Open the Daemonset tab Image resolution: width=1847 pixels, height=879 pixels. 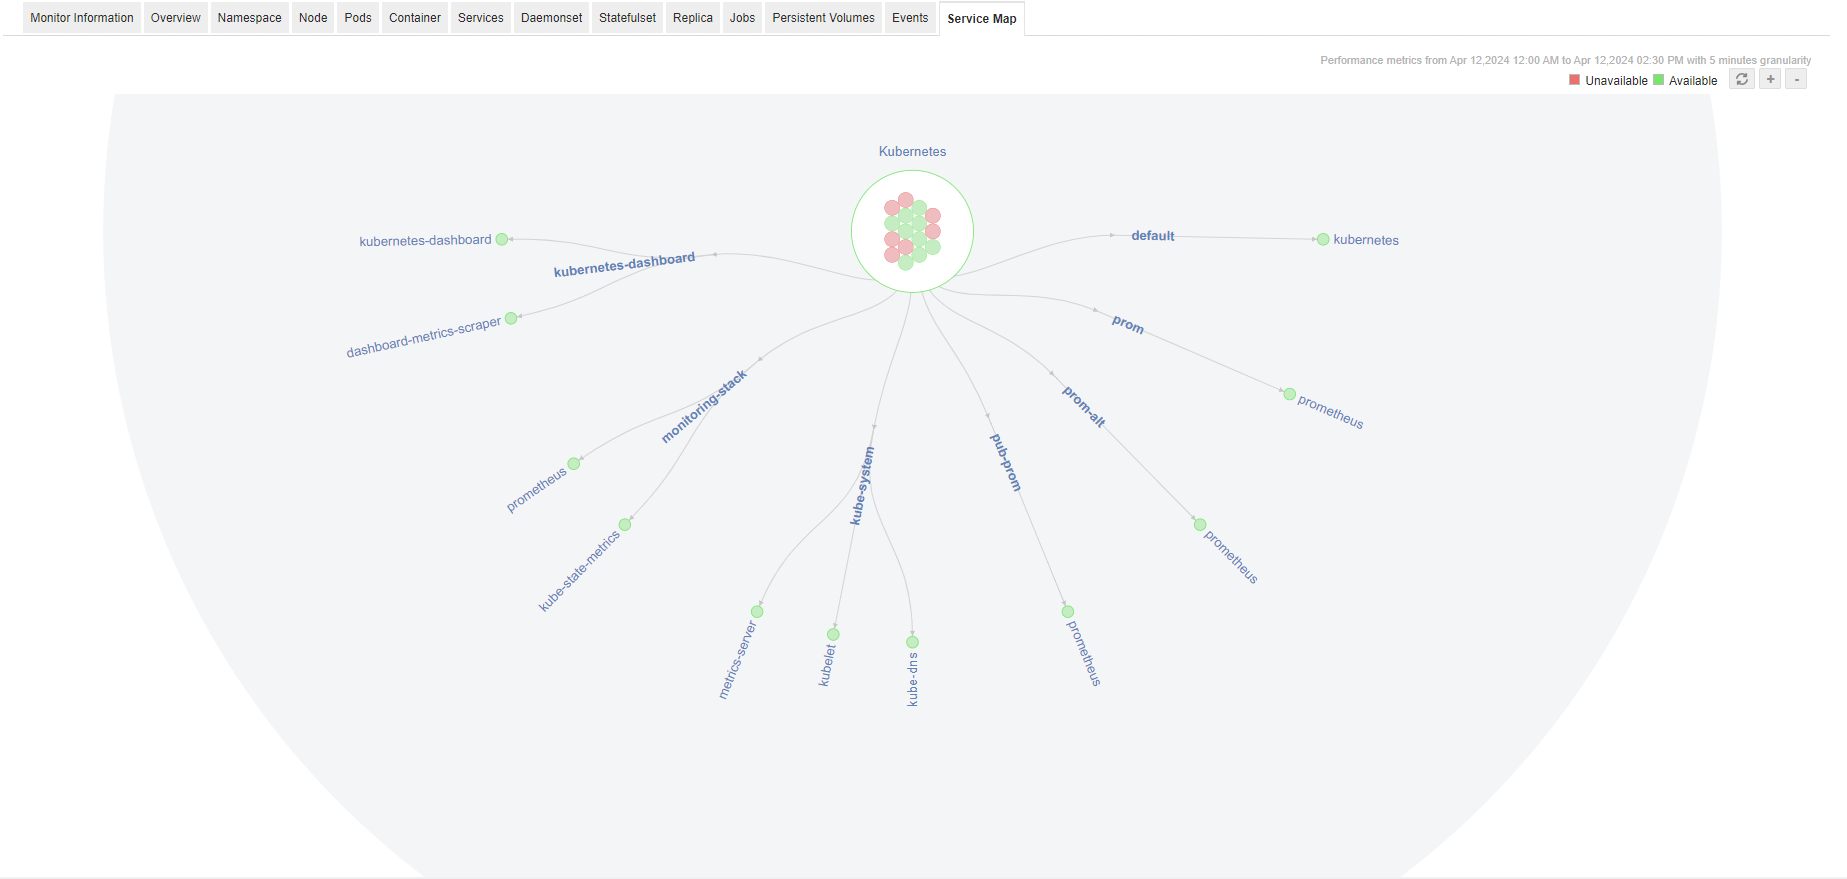click(x=552, y=18)
